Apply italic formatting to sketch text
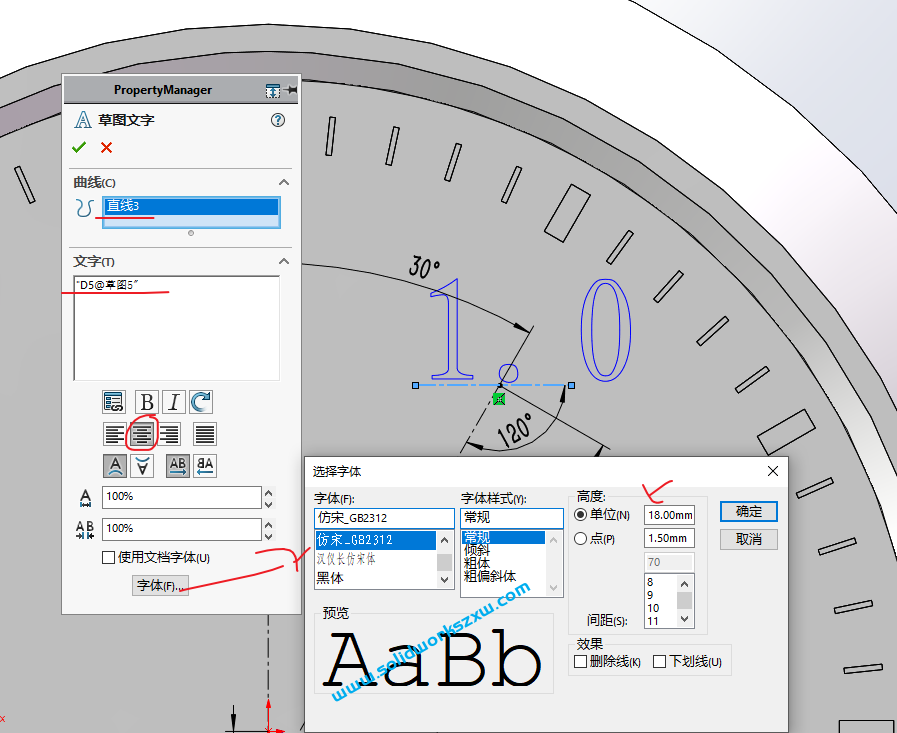897x733 pixels. pos(172,401)
